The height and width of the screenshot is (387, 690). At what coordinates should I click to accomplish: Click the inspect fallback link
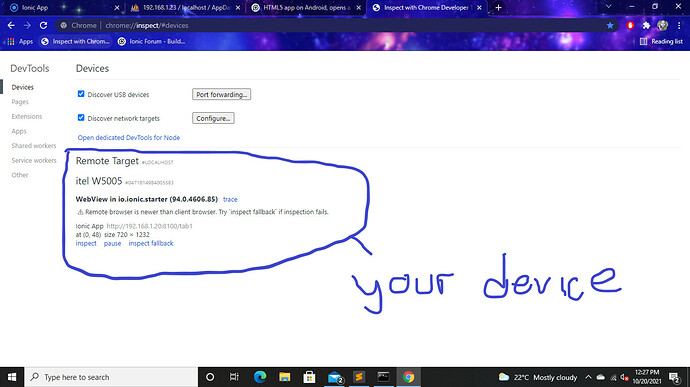coord(151,243)
